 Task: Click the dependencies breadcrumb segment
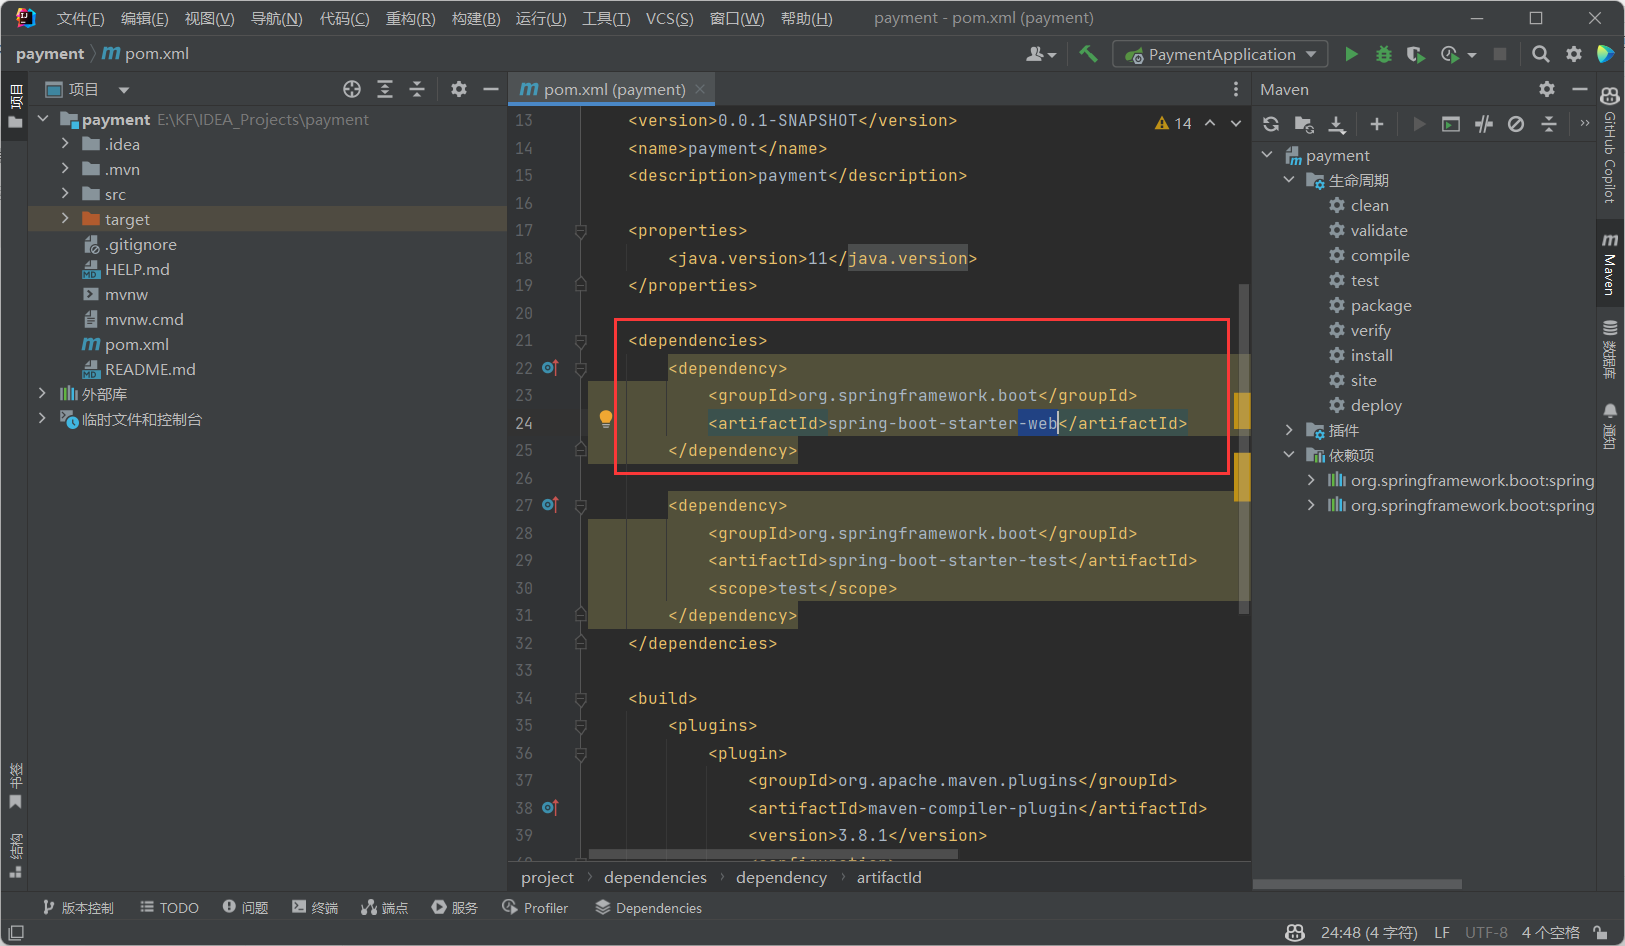click(x=655, y=877)
